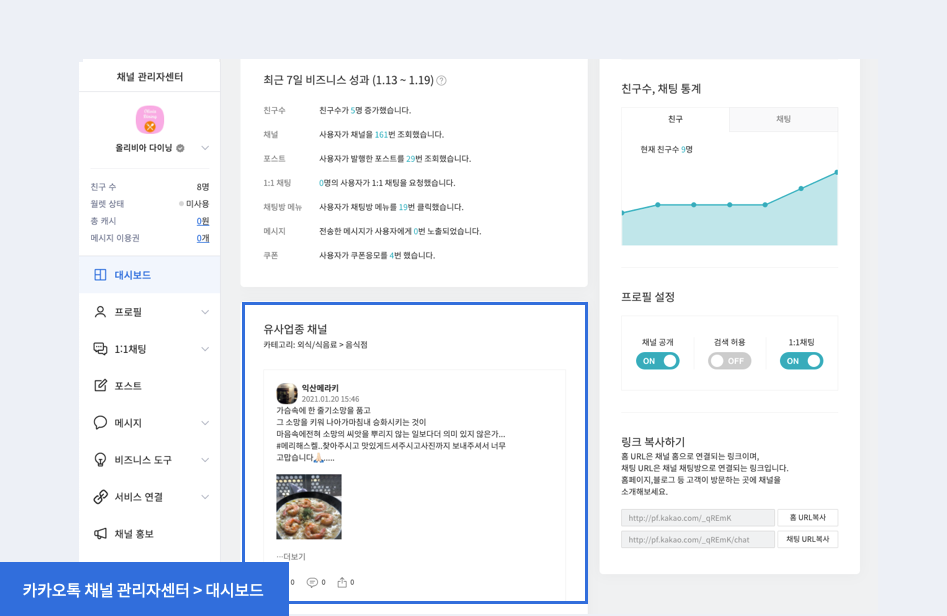Select 채널 홍보 in the sidebar menu
The width and height of the screenshot is (947, 616).
149,534
